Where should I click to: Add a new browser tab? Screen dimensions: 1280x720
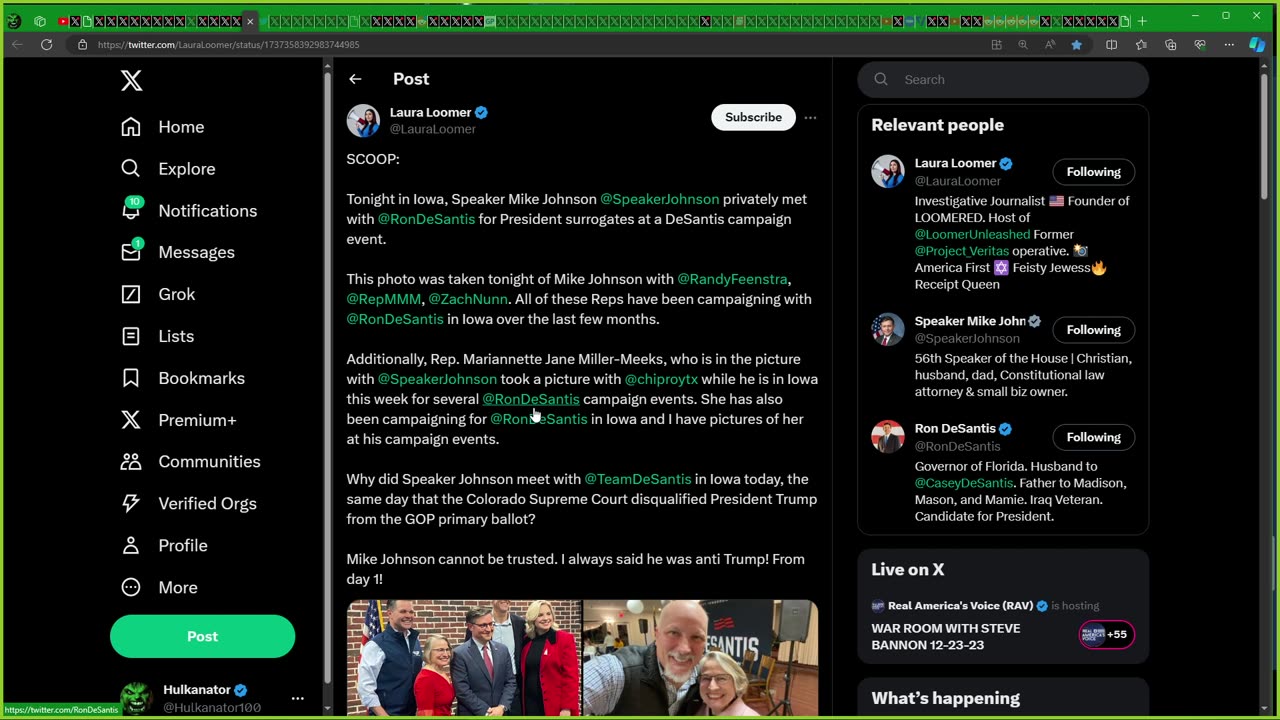pos(1142,21)
